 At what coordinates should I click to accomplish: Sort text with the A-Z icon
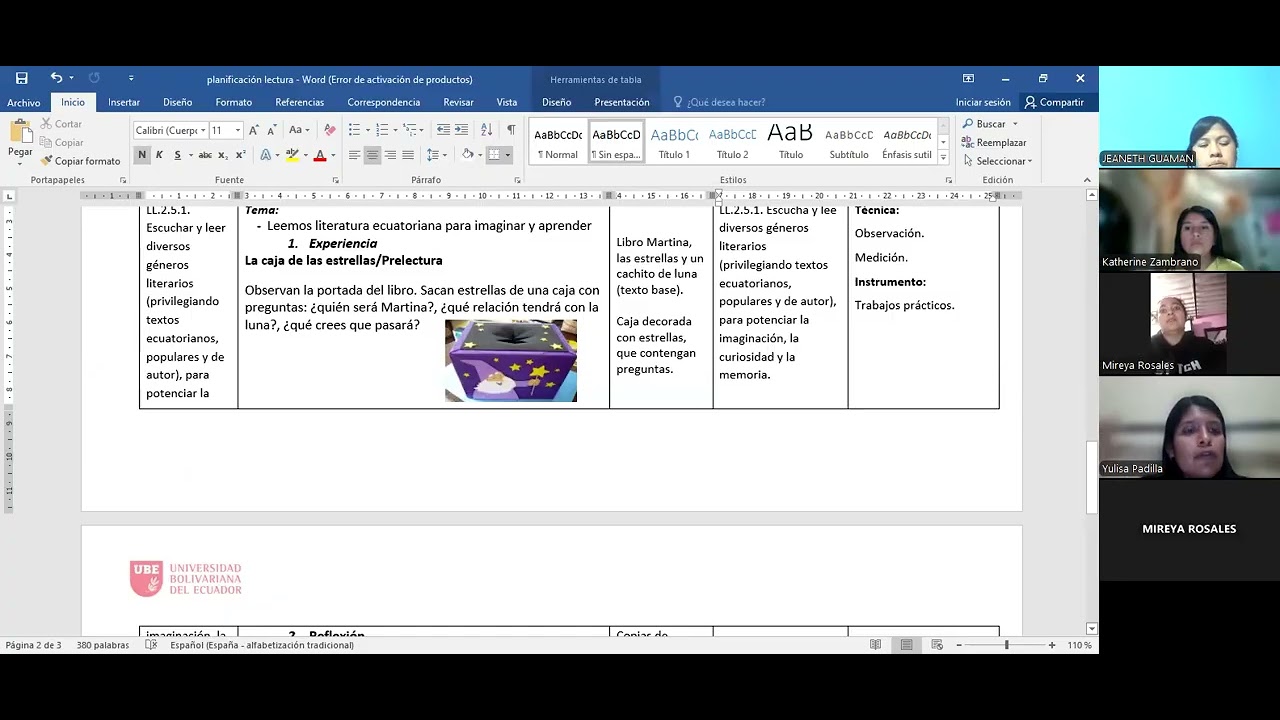486,130
